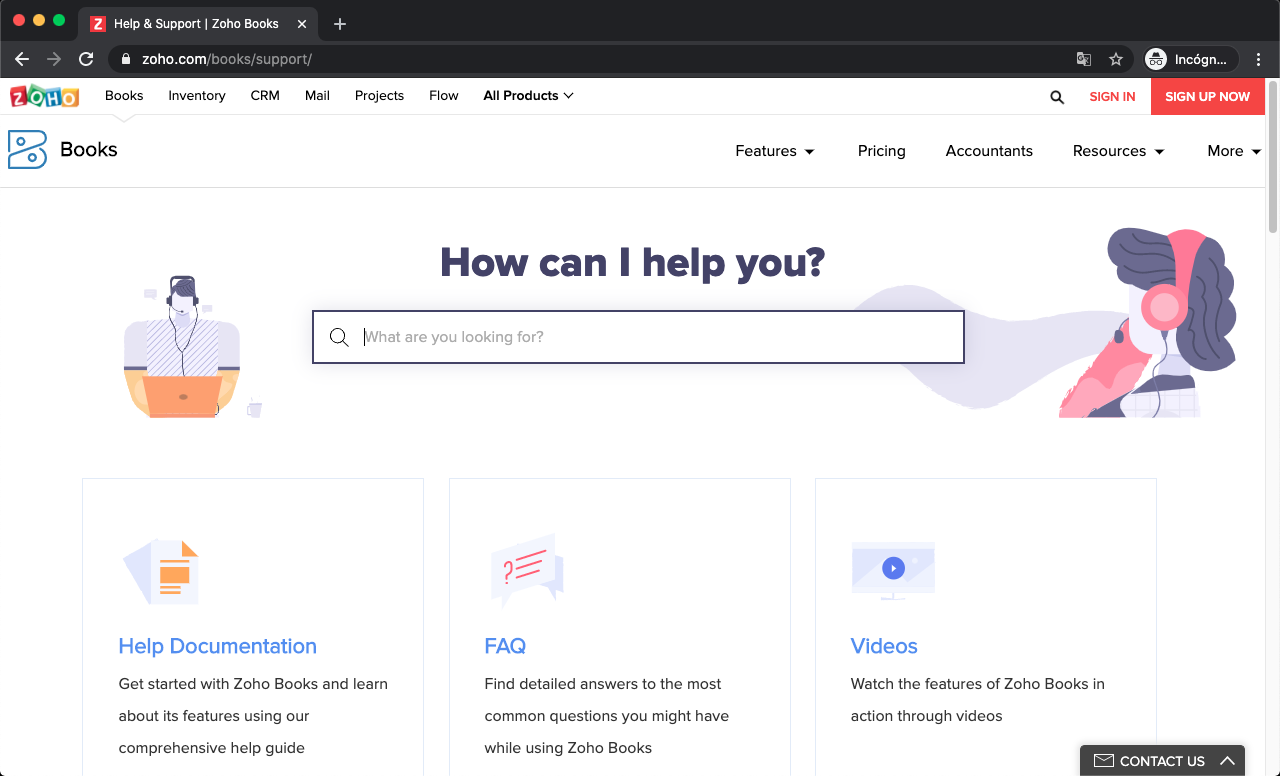This screenshot has width=1280, height=776.
Task: Click the CONTACT US button
Action: point(1162,761)
